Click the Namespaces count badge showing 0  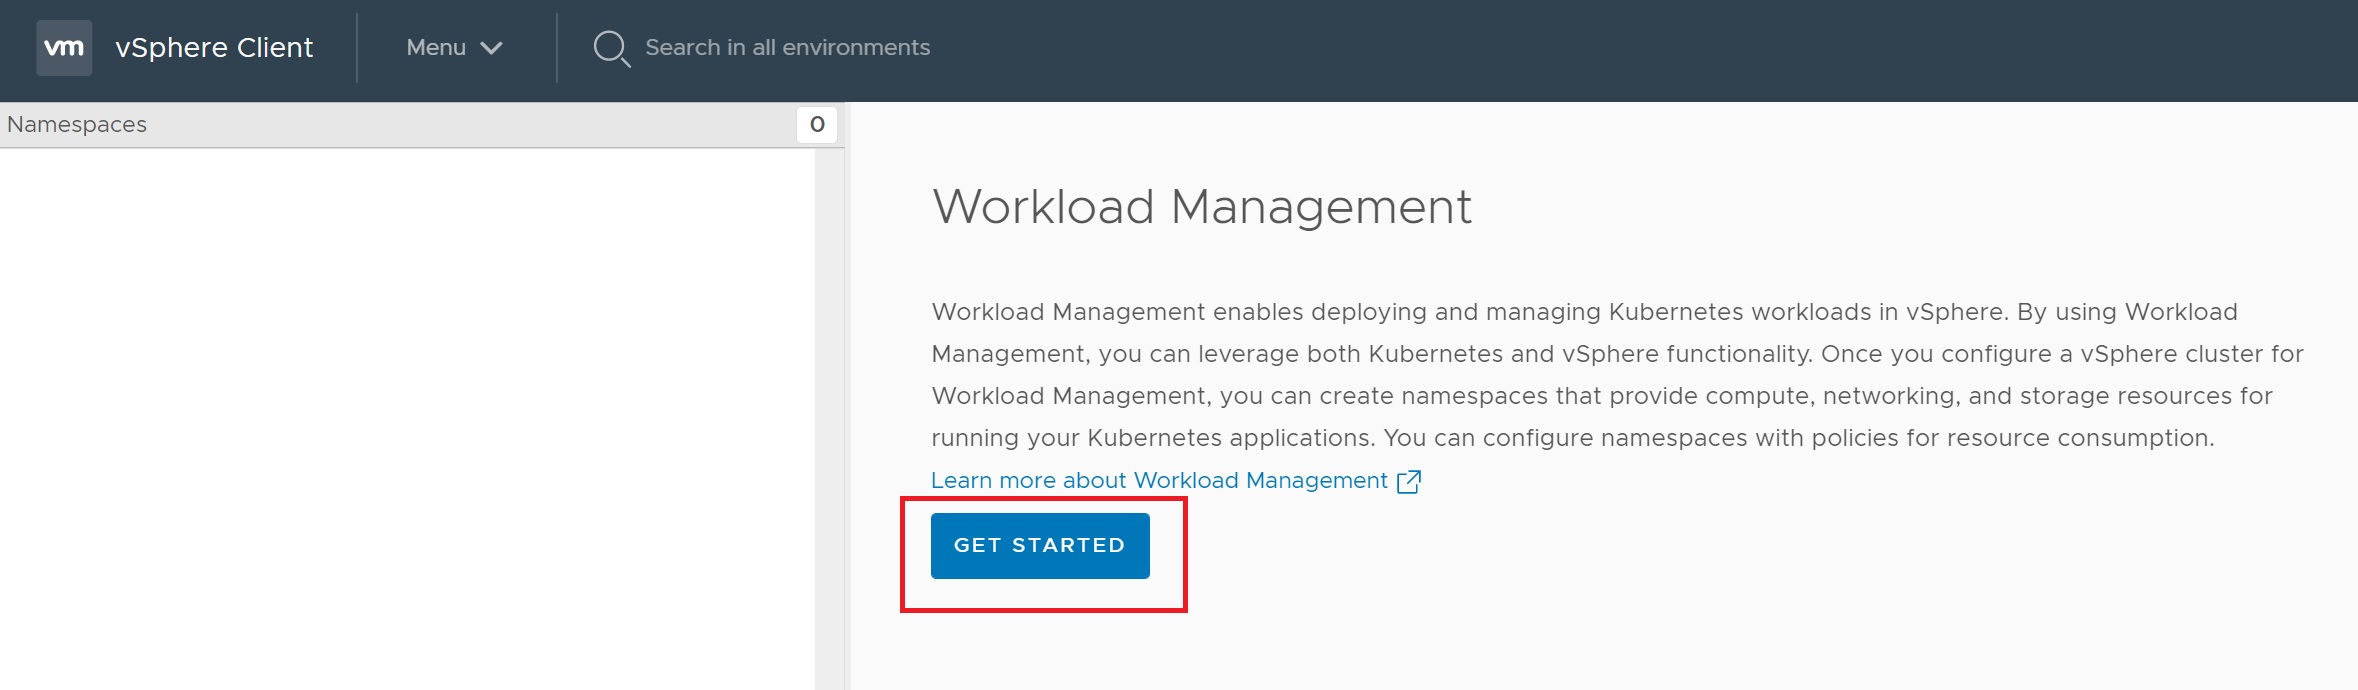click(x=817, y=125)
